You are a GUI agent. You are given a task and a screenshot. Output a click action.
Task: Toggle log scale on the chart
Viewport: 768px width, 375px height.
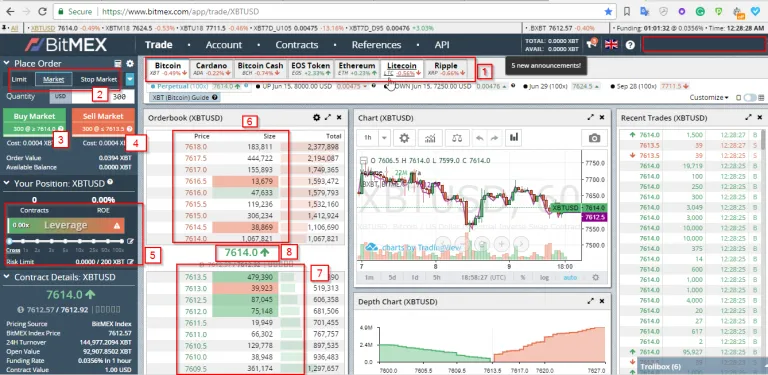pyautogui.click(x=544, y=278)
